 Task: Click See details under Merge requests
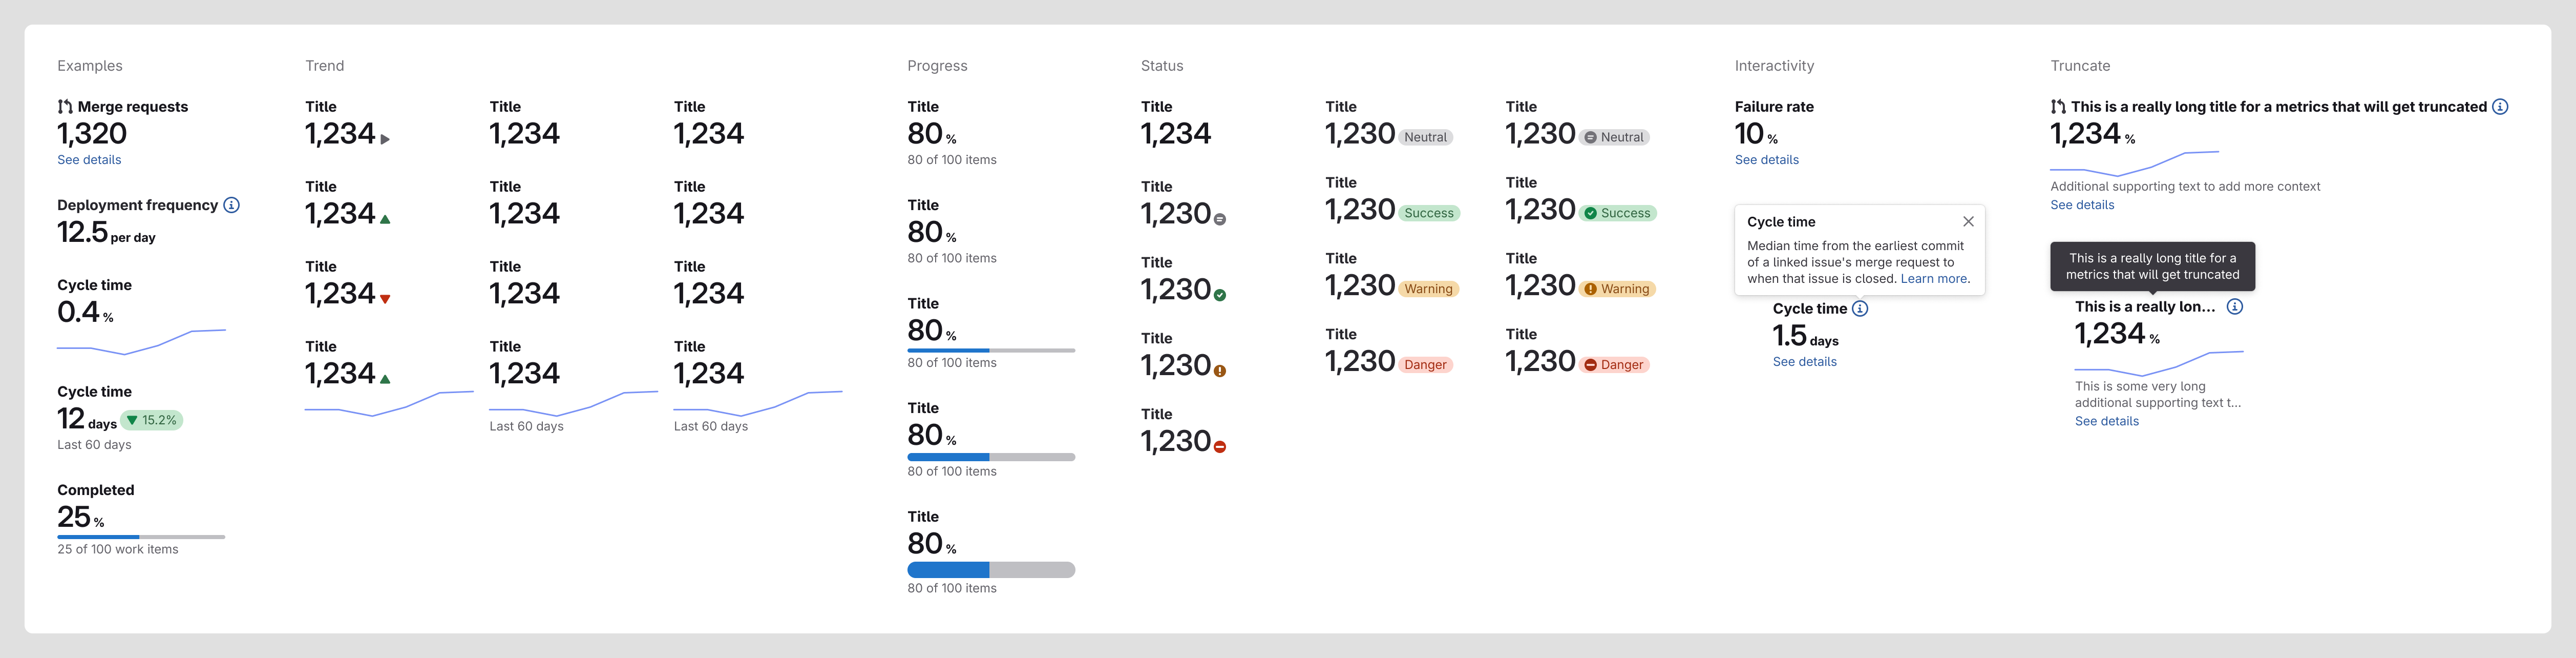point(89,160)
